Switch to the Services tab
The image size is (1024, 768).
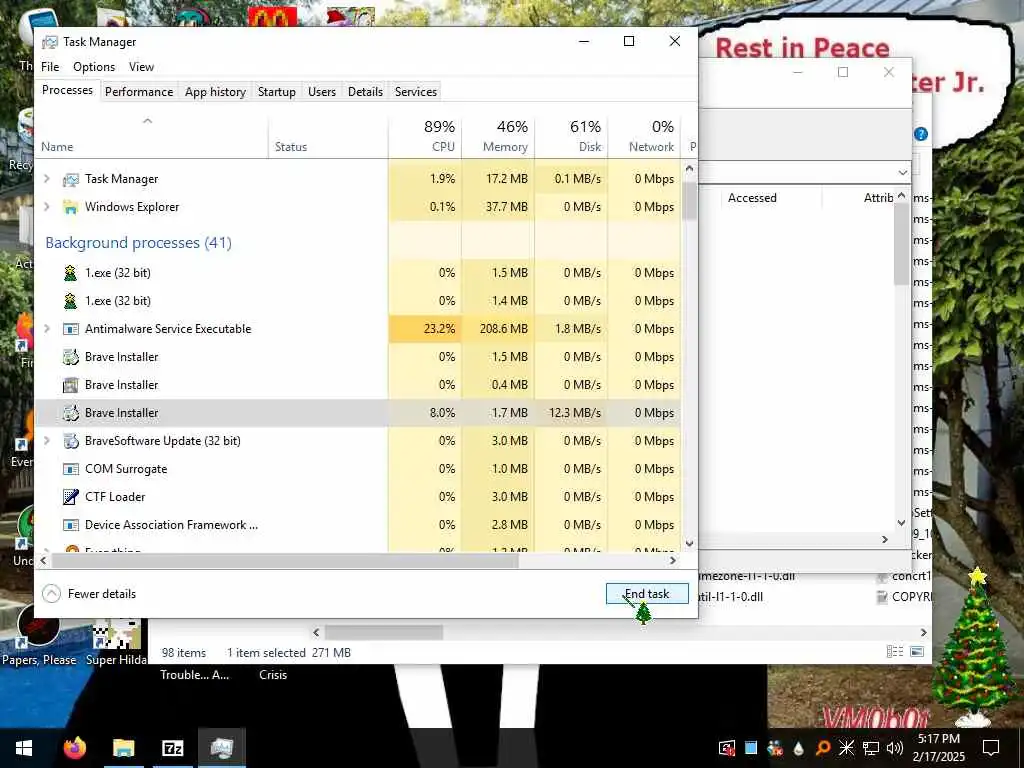415,91
